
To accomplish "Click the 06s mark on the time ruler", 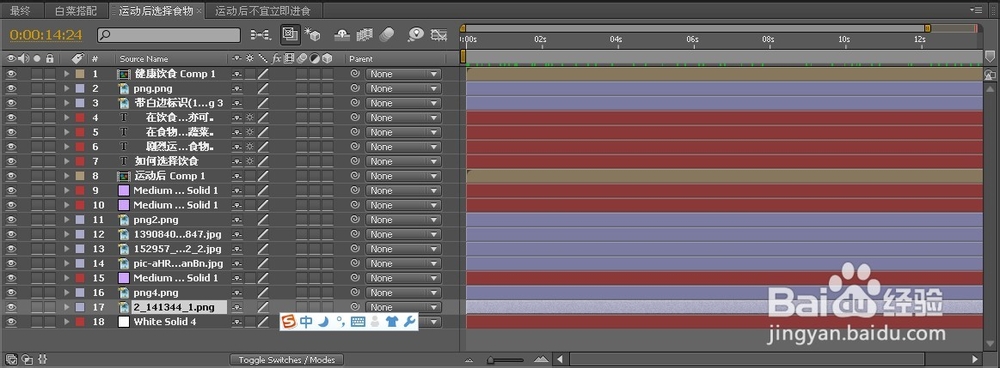I will click(693, 40).
